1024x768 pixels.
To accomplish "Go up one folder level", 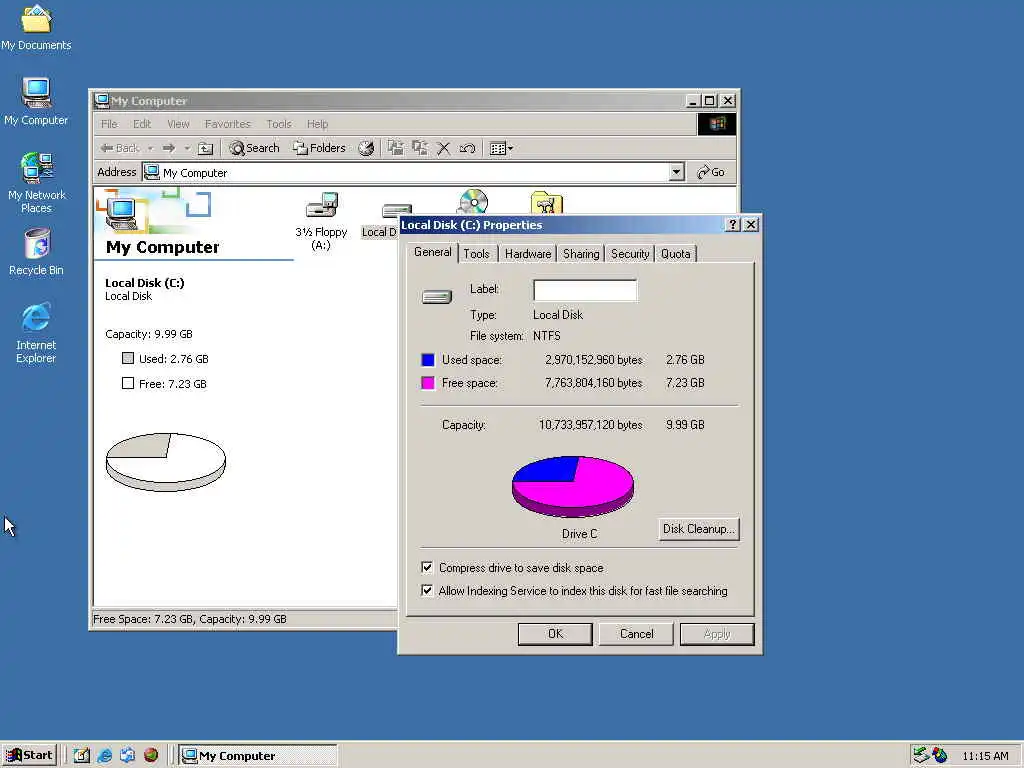I will (205, 148).
